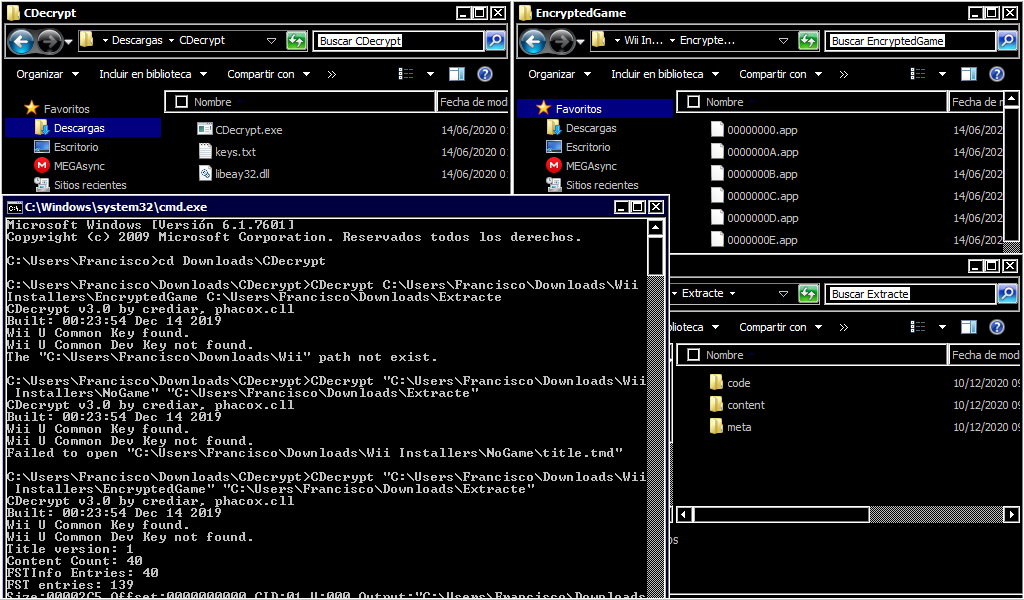1024x600 pixels.
Task: Refresh the CDecrypt folder view
Action: [x=296, y=41]
